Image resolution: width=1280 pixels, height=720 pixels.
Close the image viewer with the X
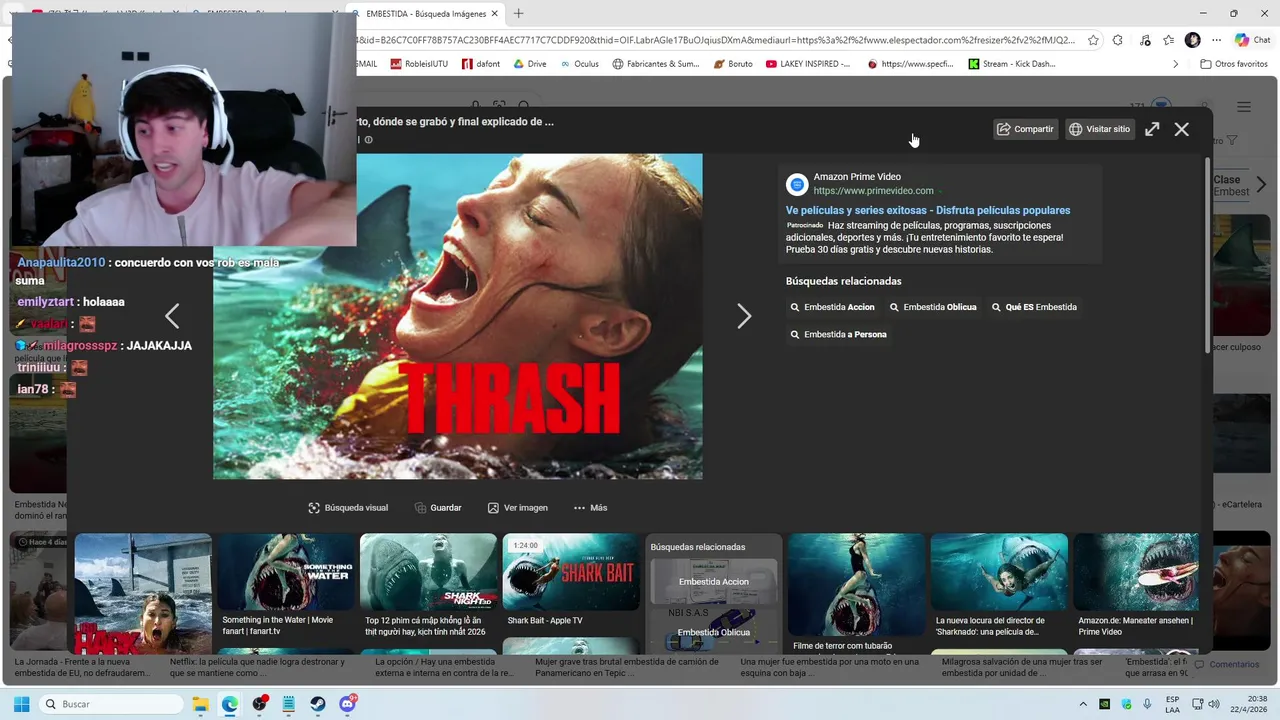(1182, 129)
